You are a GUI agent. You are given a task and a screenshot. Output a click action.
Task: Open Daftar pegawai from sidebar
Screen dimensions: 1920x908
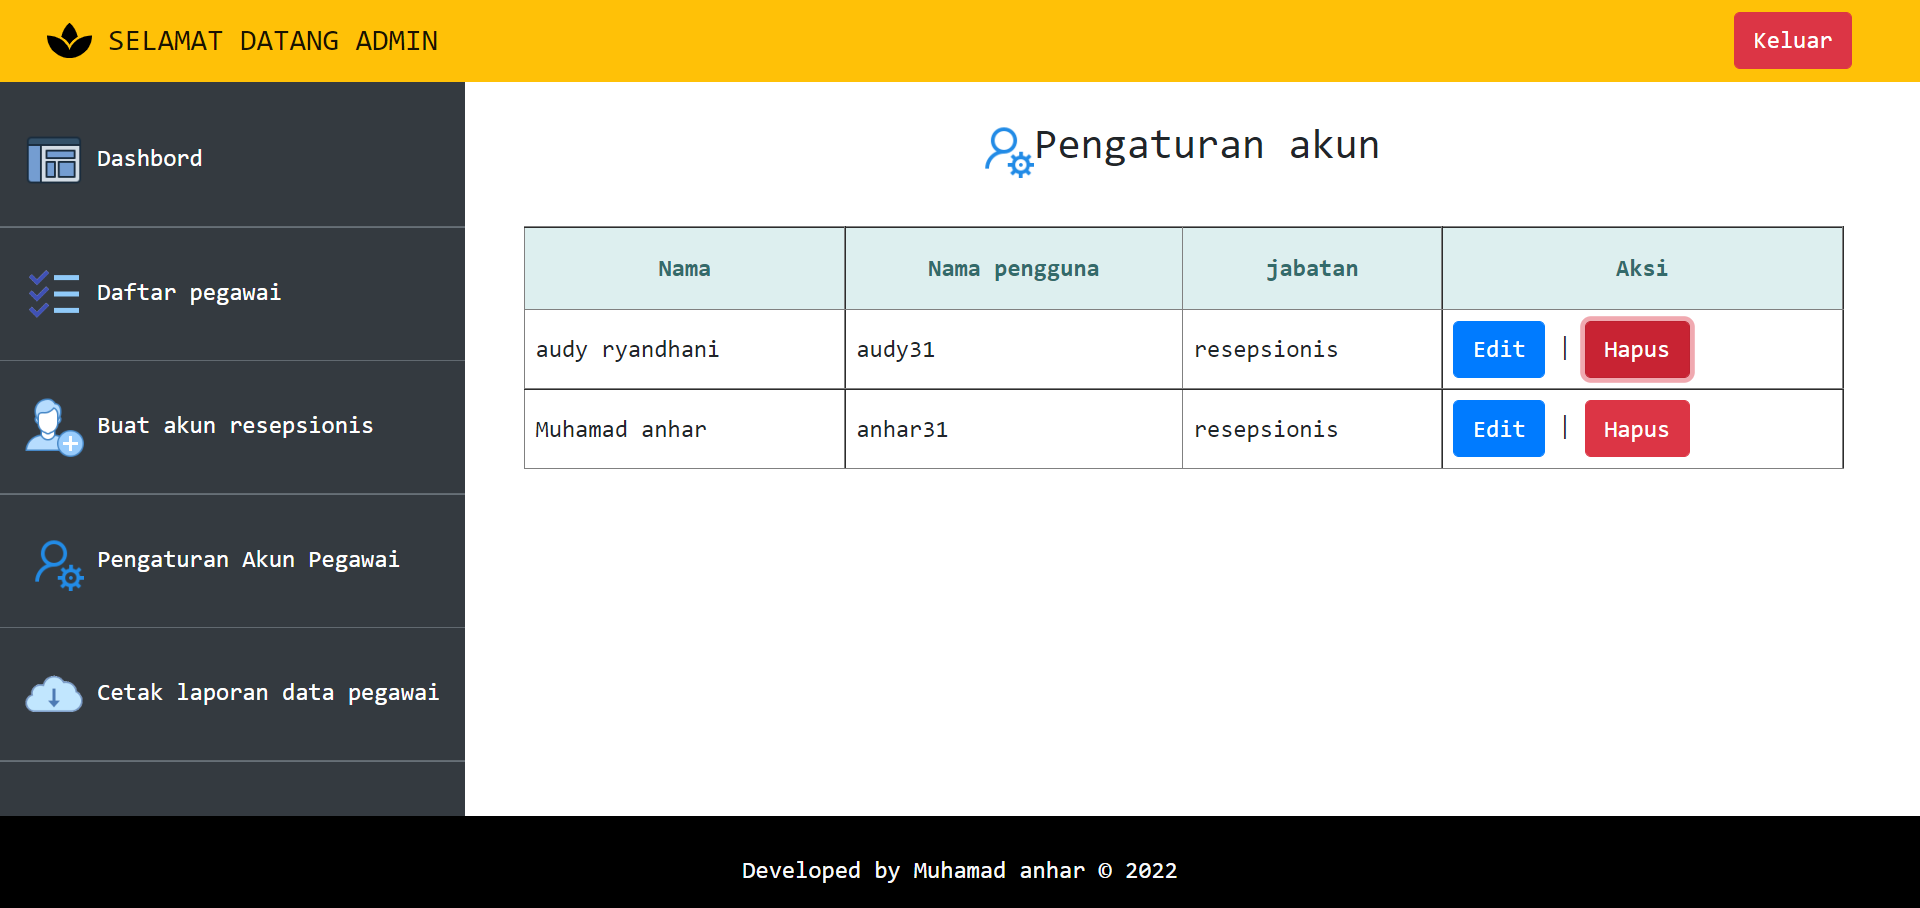189,293
